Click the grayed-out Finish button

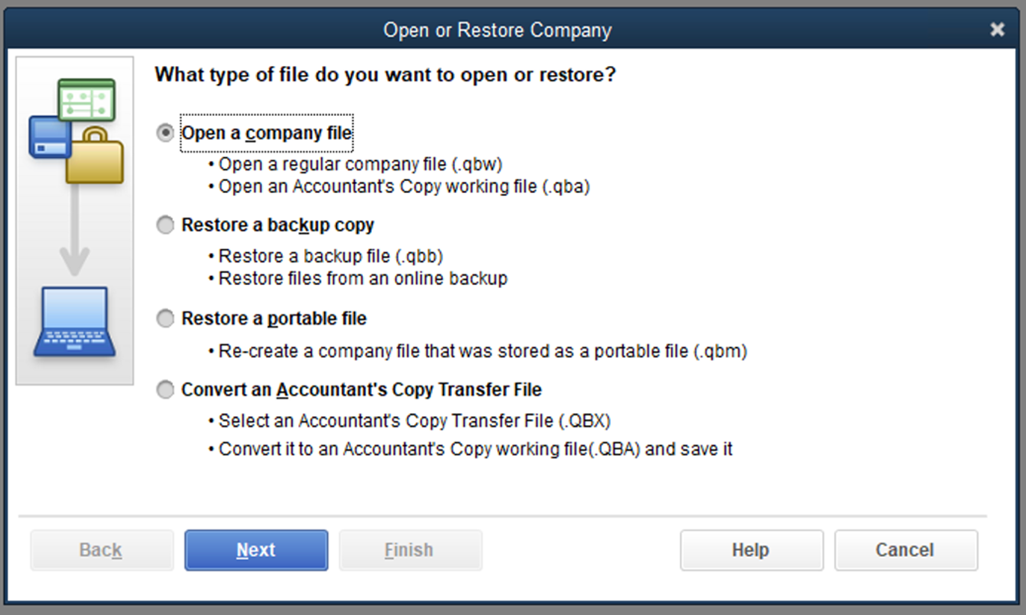(x=410, y=550)
